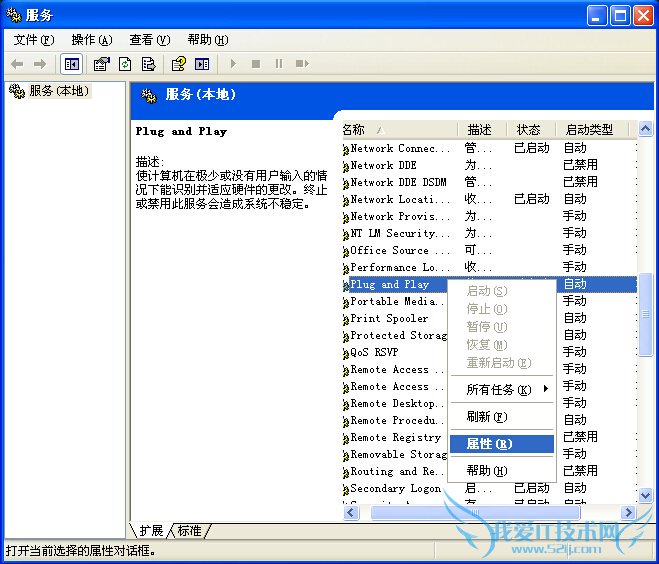Select the Network Locati... service row

pos(490,199)
